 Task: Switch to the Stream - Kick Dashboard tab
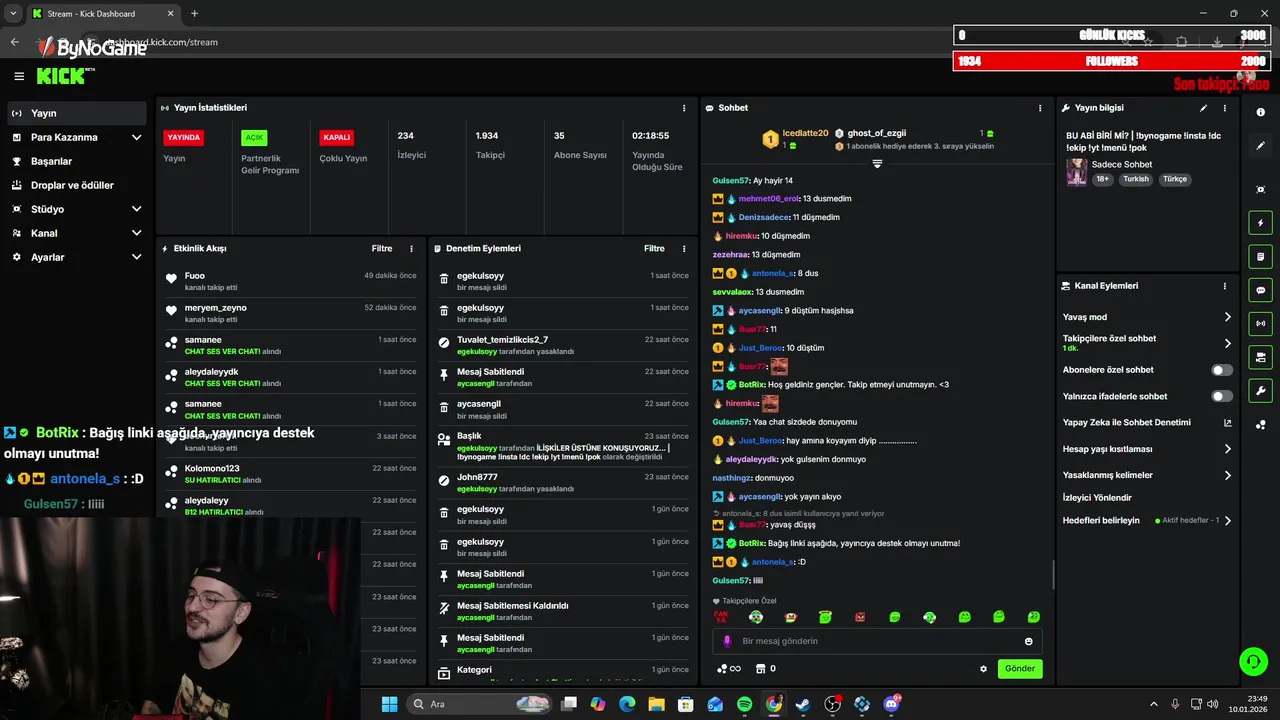(x=102, y=13)
